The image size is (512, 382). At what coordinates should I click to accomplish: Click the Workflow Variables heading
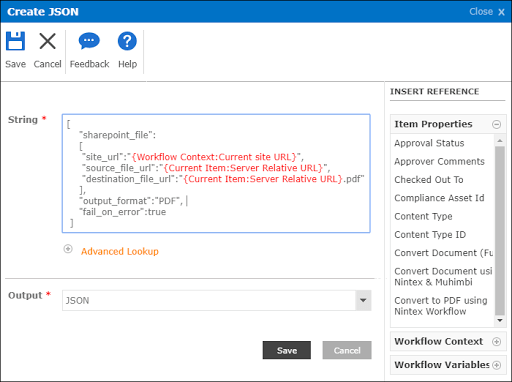click(442, 365)
